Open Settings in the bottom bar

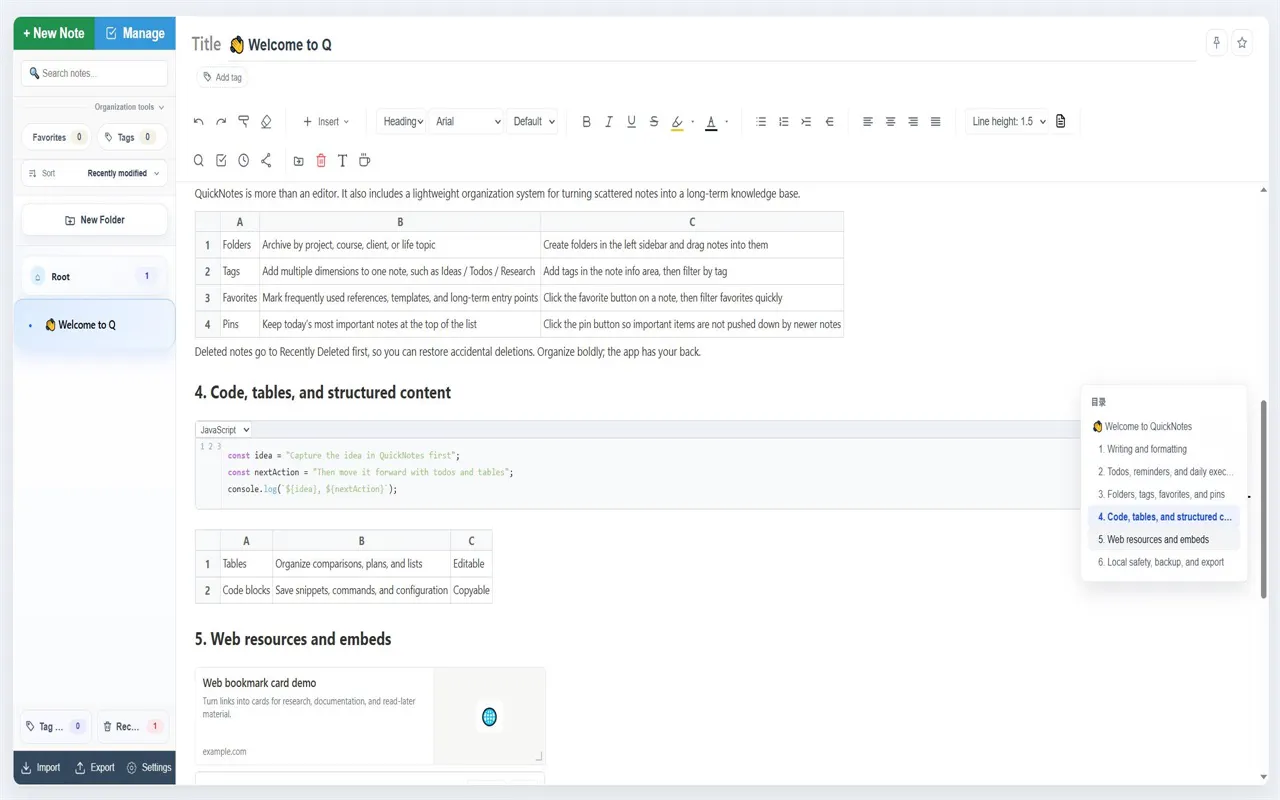pos(149,768)
